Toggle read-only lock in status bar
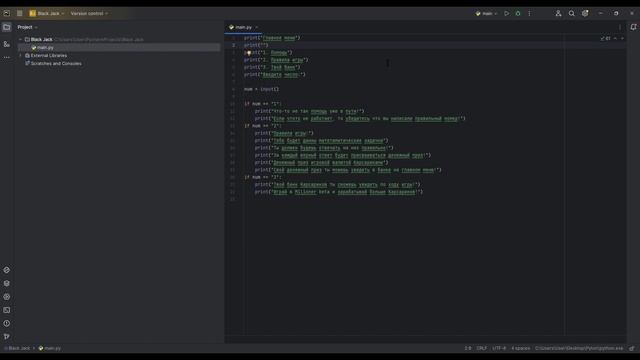 pos(632,349)
